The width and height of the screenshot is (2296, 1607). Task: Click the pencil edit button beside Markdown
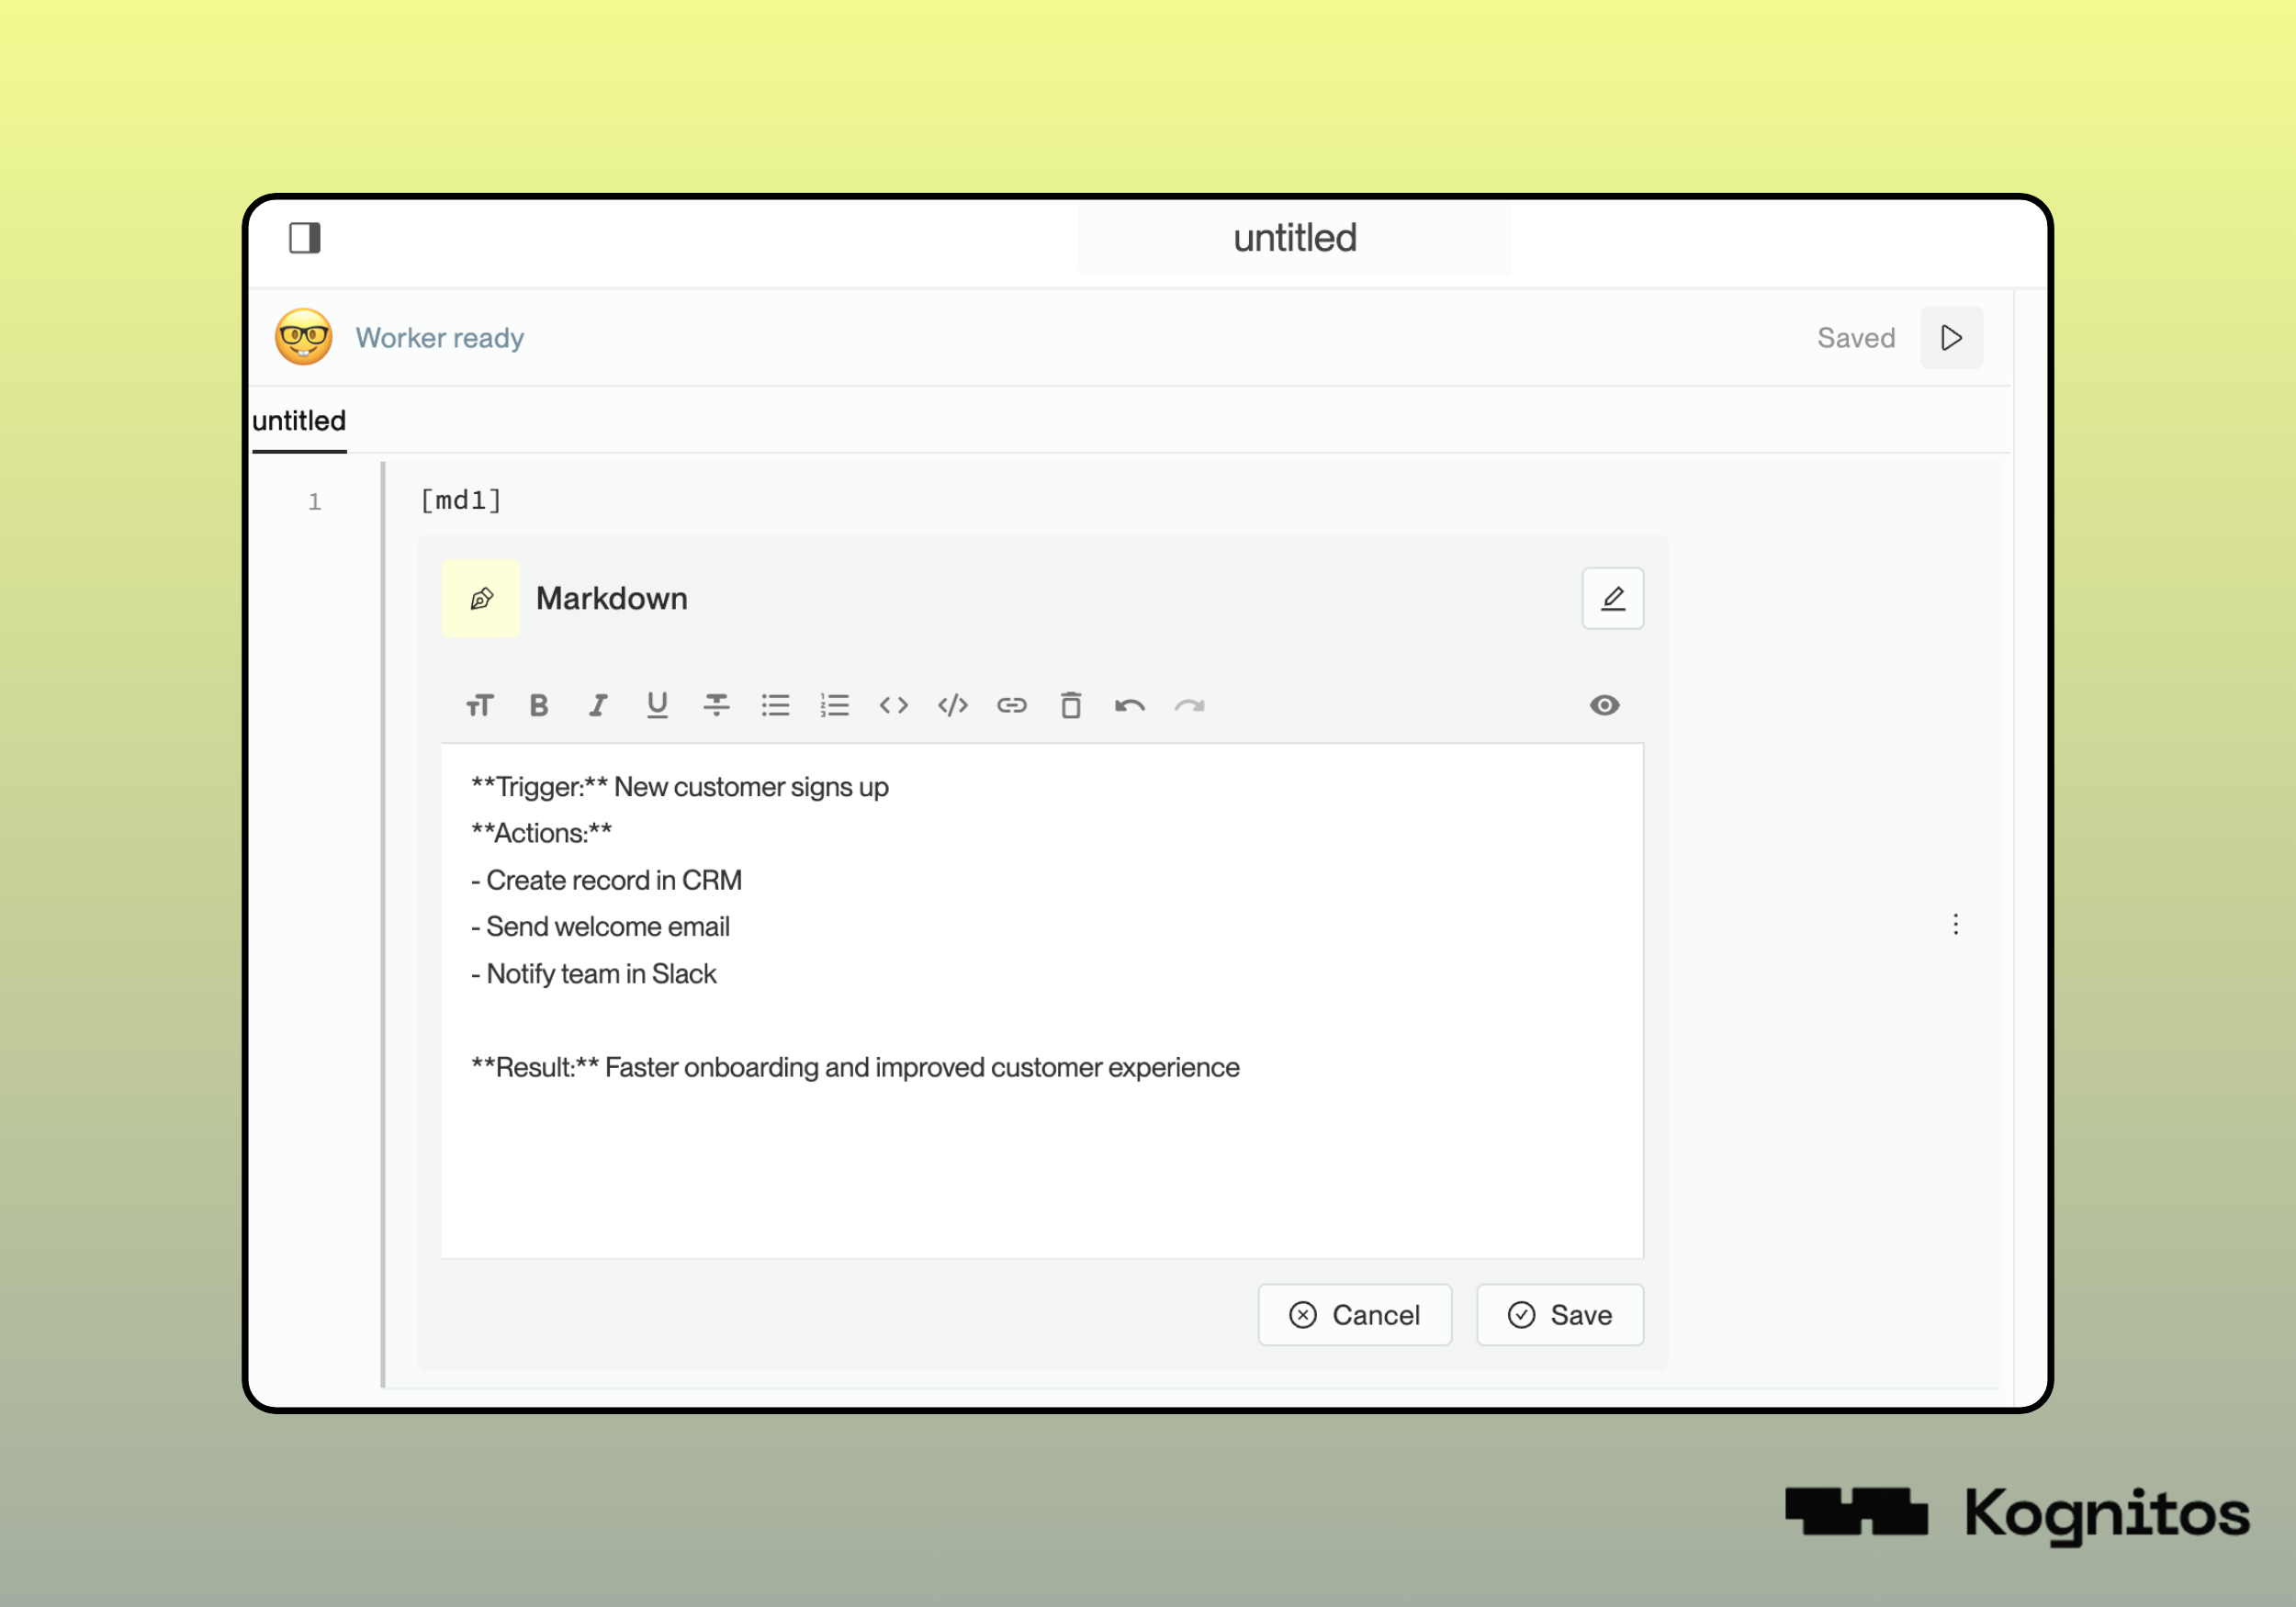[x=1612, y=599]
